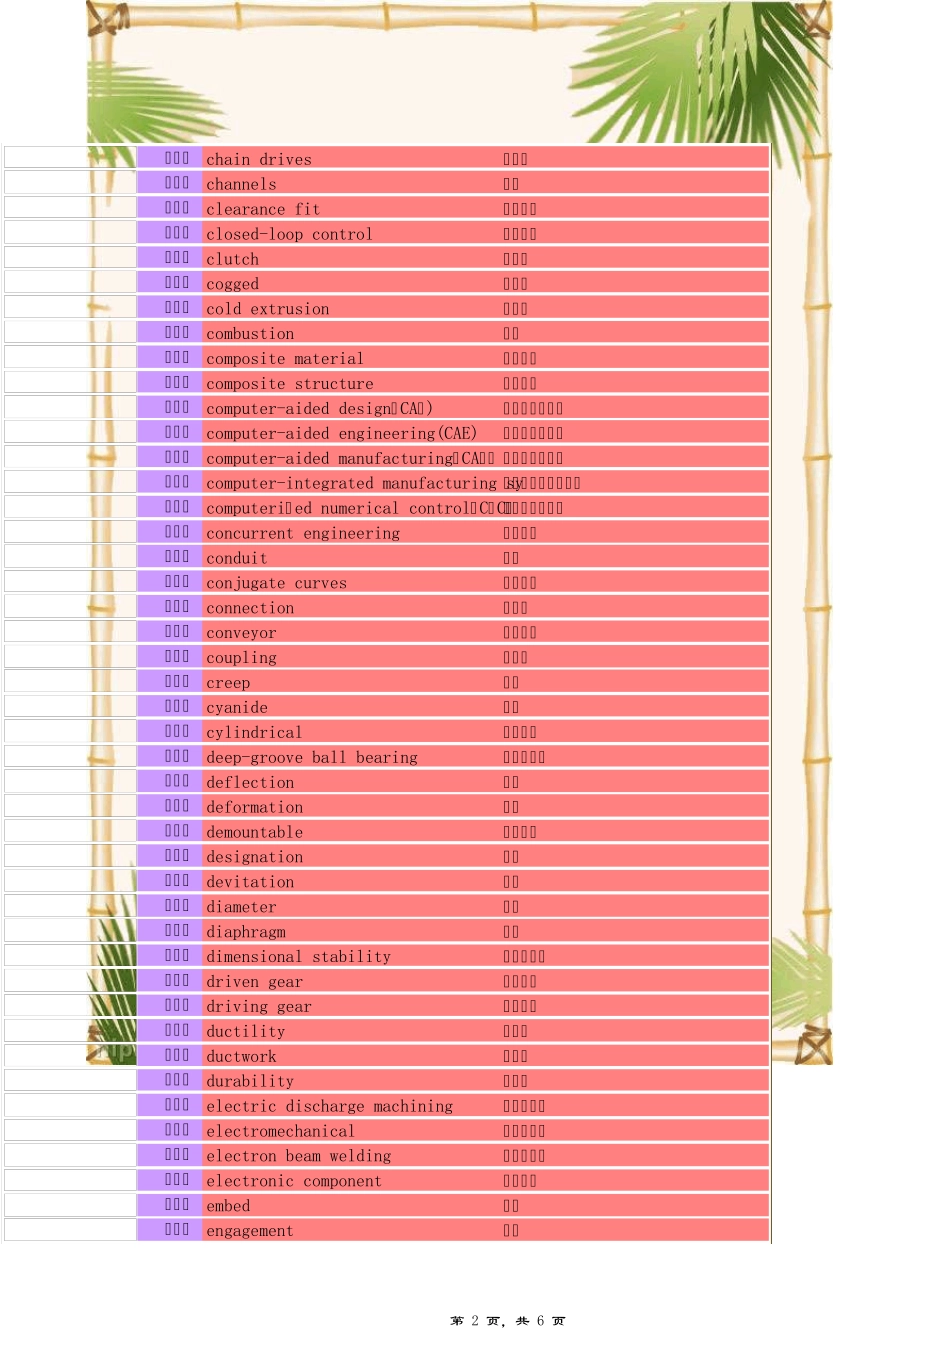
Task: Select the 'coupling' entry
Action: [x=241, y=657]
